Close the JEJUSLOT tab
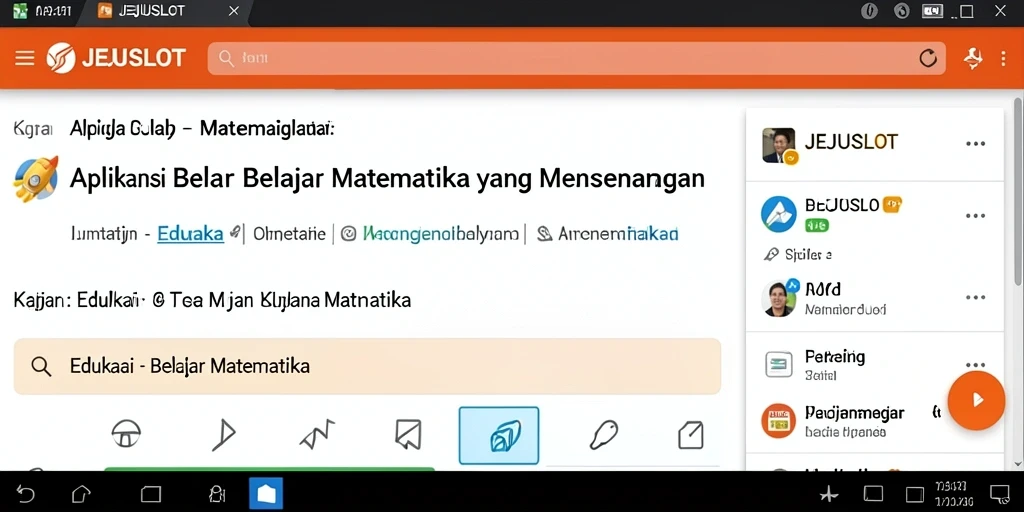The width and height of the screenshot is (1024, 512). pyautogui.click(x=233, y=10)
